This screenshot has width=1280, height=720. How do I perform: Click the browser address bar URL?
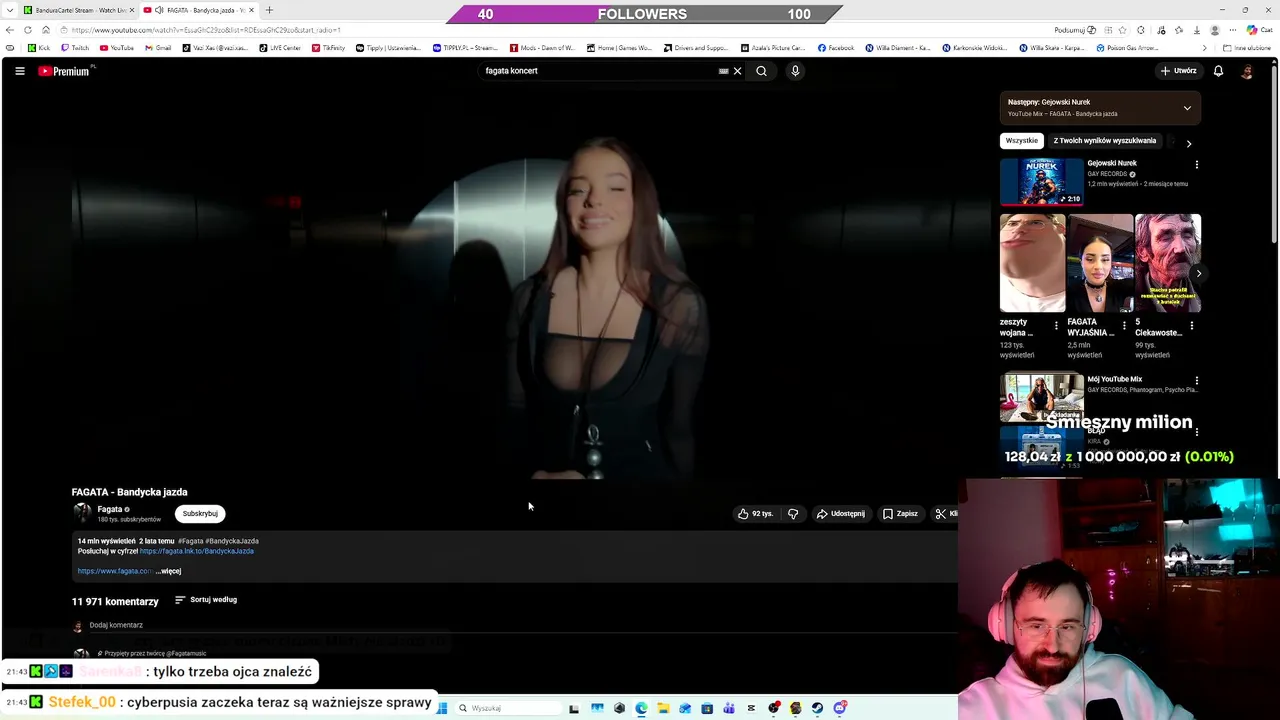(x=205, y=30)
